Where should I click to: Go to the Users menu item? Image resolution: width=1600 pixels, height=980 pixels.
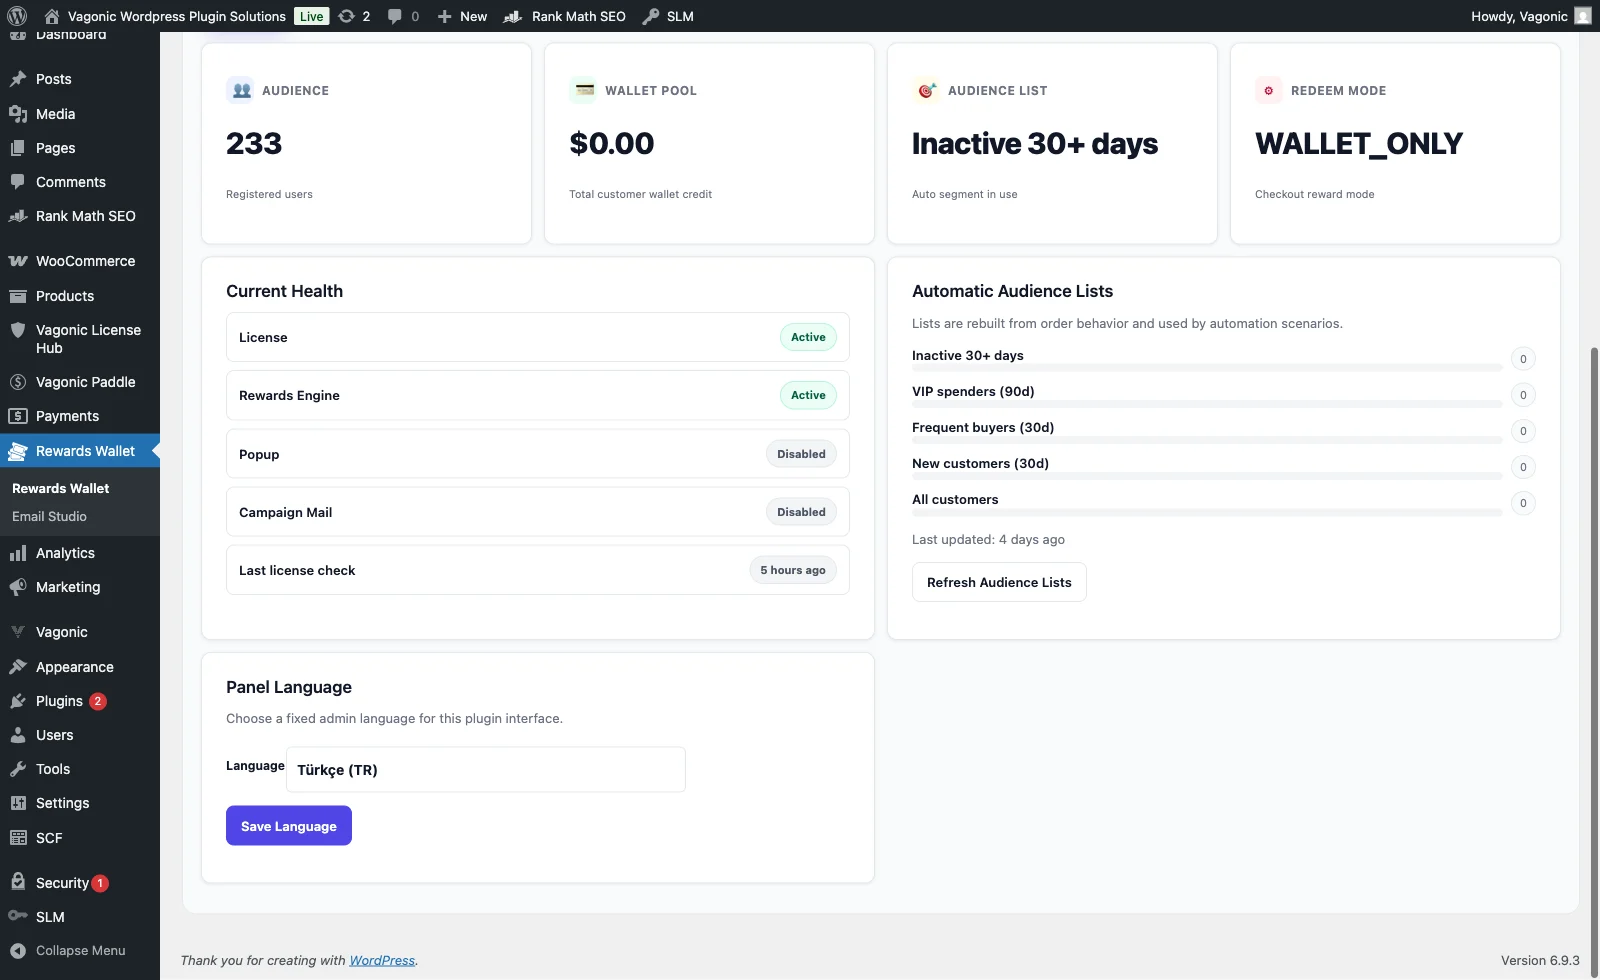[x=54, y=735]
